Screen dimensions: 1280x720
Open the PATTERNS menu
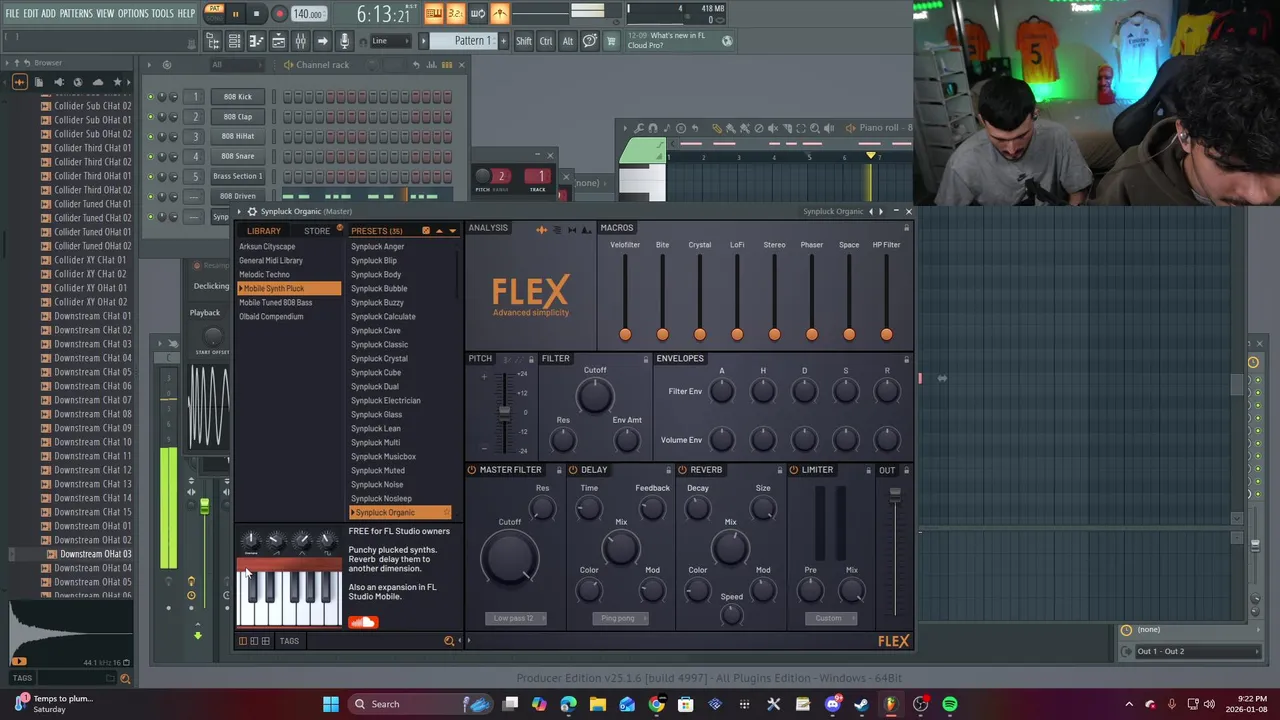76,14
